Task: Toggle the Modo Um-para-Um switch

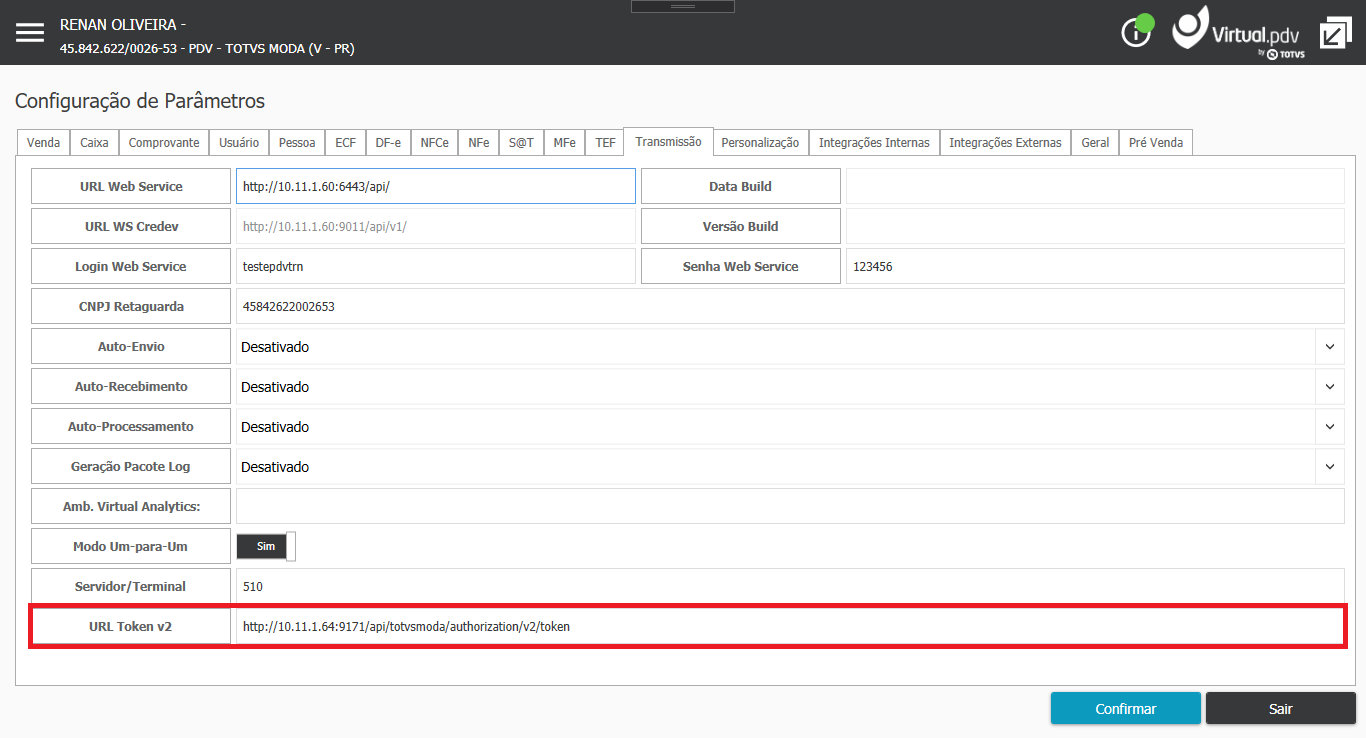Action: pyautogui.click(x=266, y=547)
